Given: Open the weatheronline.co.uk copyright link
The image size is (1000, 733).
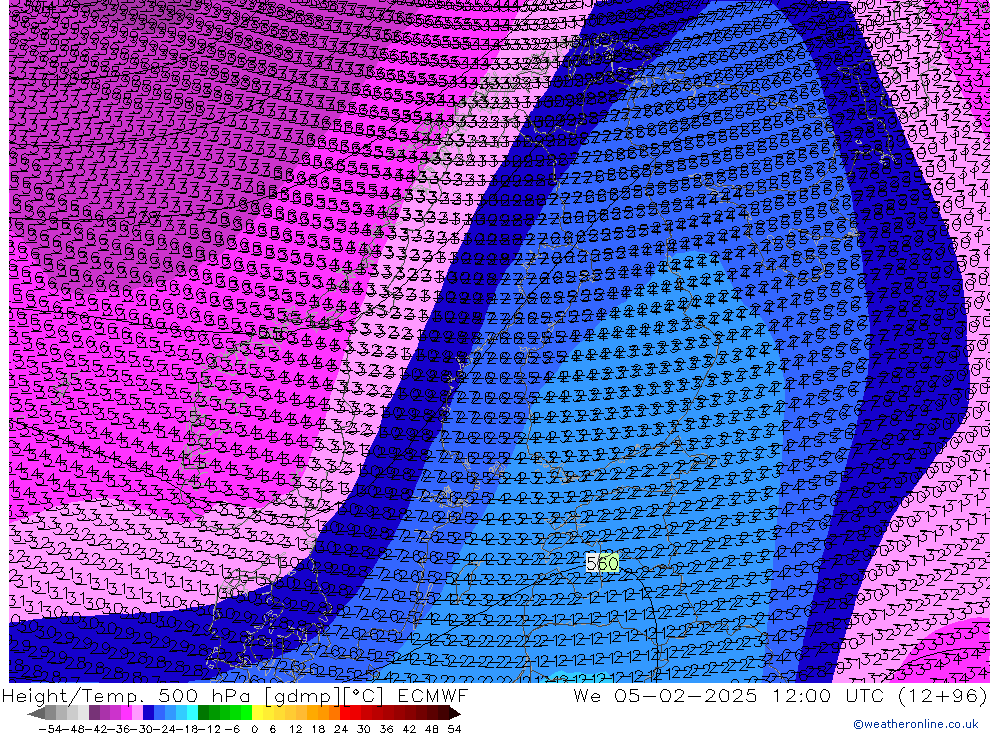Looking at the screenshot, I should click(x=915, y=724).
